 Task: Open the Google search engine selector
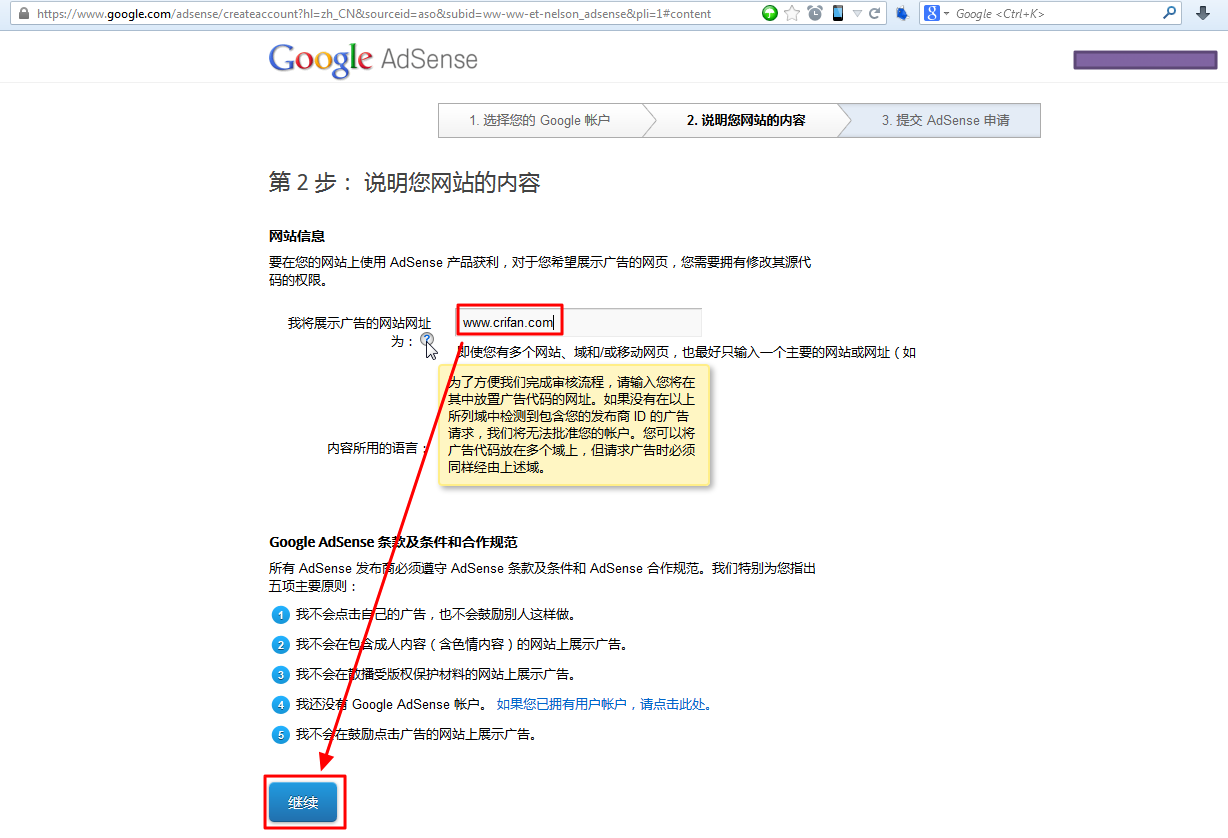click(x=936, y=14)
